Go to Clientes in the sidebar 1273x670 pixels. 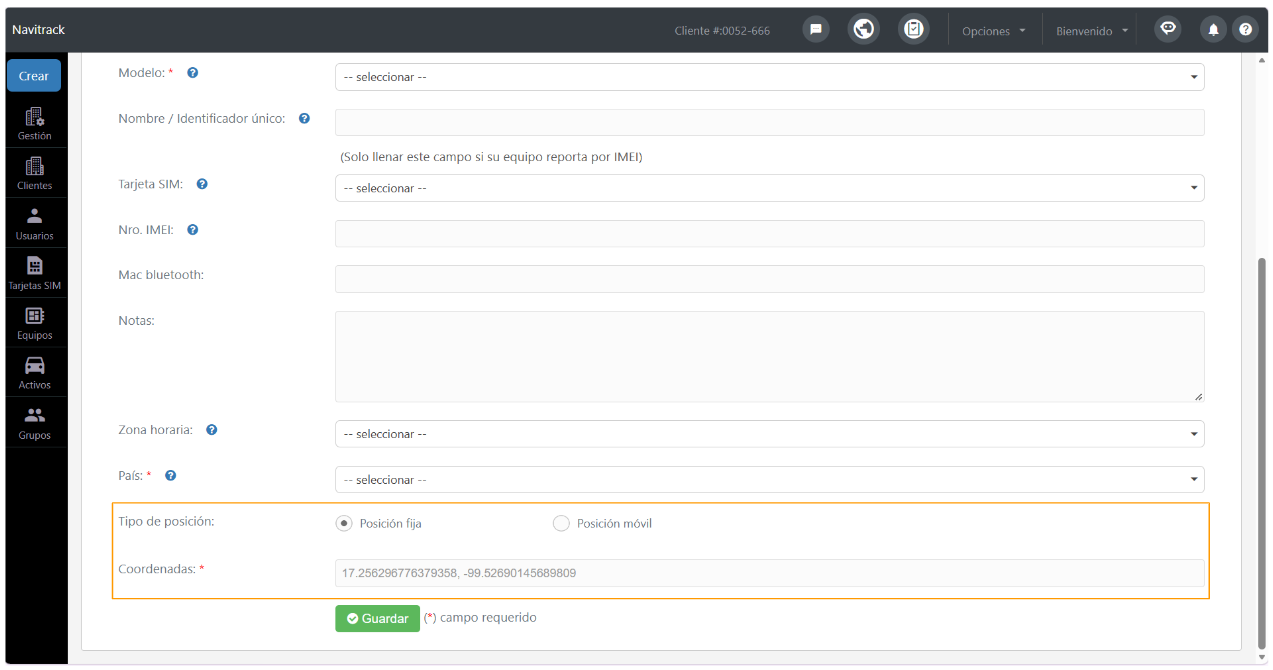click(35, 173)
